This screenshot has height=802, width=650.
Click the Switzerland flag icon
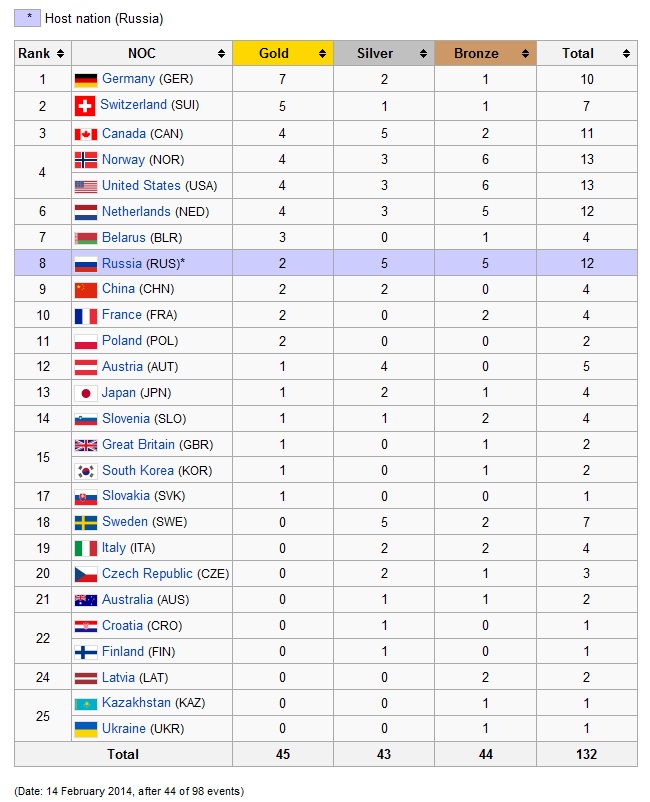tap(85, 106)
